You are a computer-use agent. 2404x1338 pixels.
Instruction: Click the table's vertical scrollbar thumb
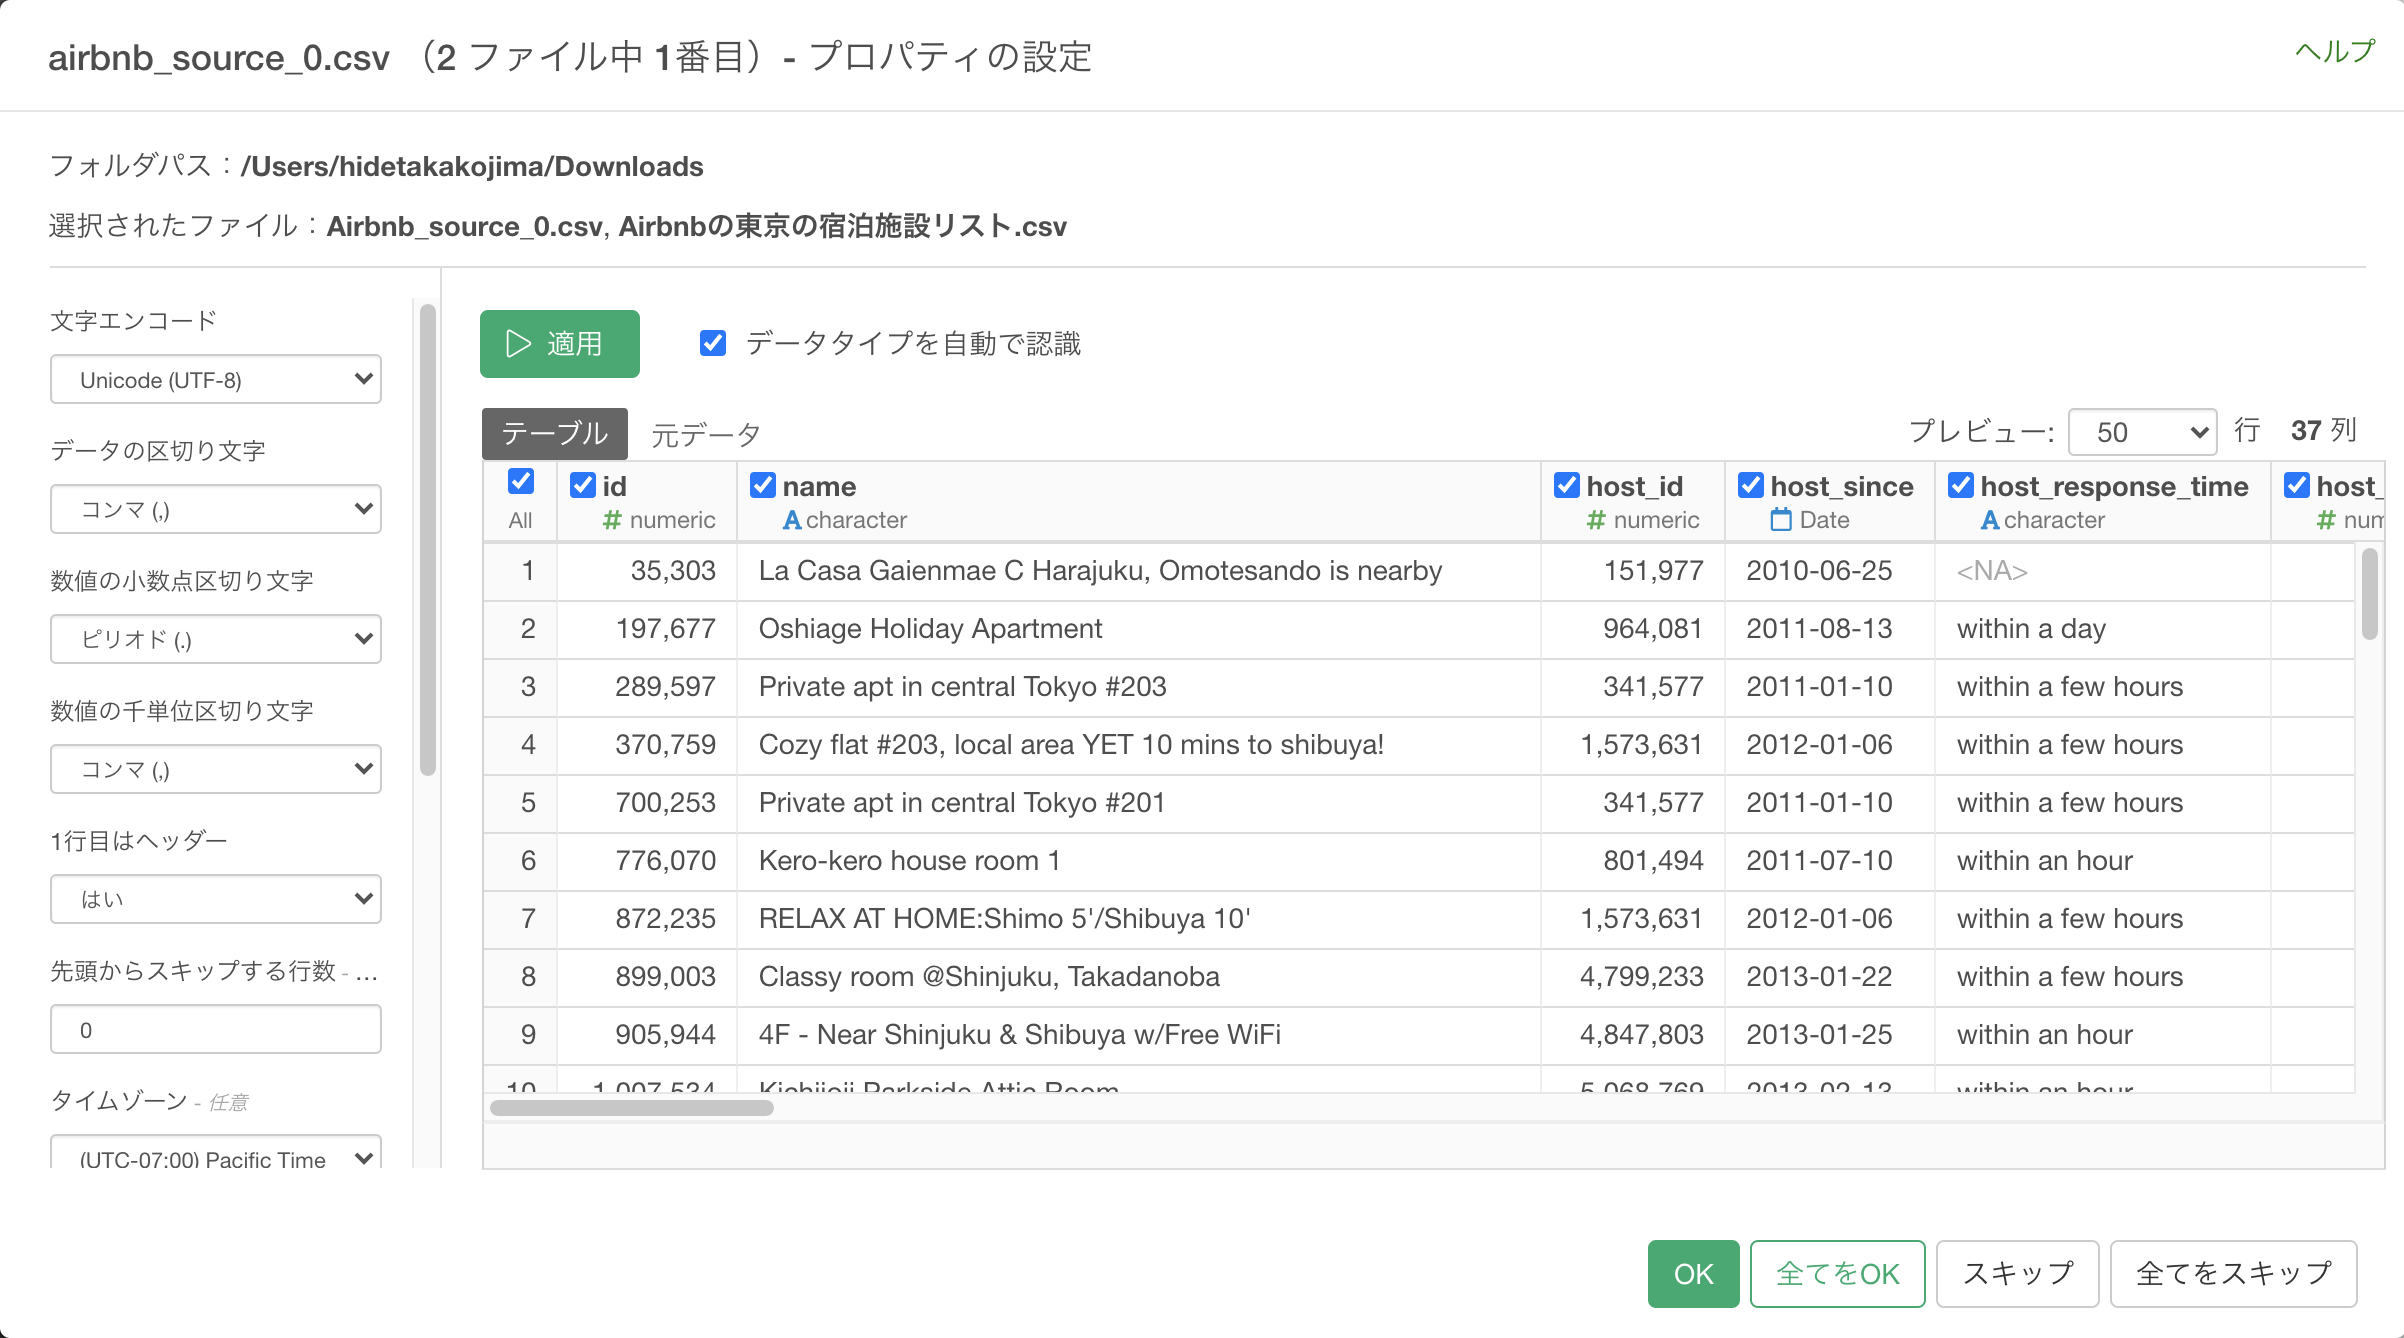[2370, 594]
